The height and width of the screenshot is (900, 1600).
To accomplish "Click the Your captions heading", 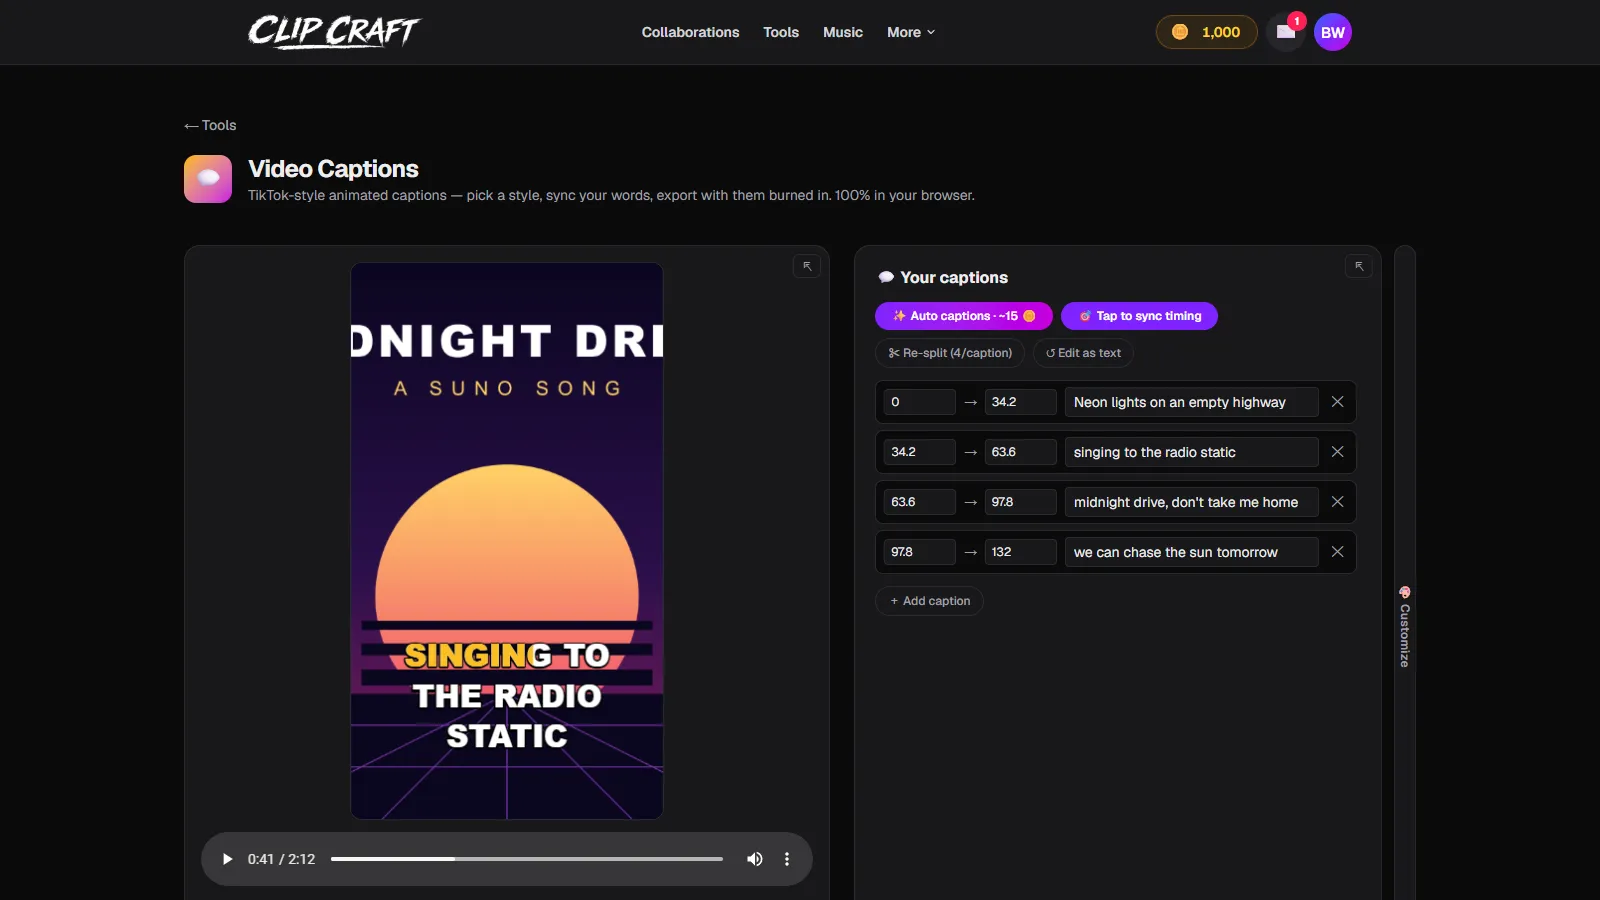I will point(954,277).
